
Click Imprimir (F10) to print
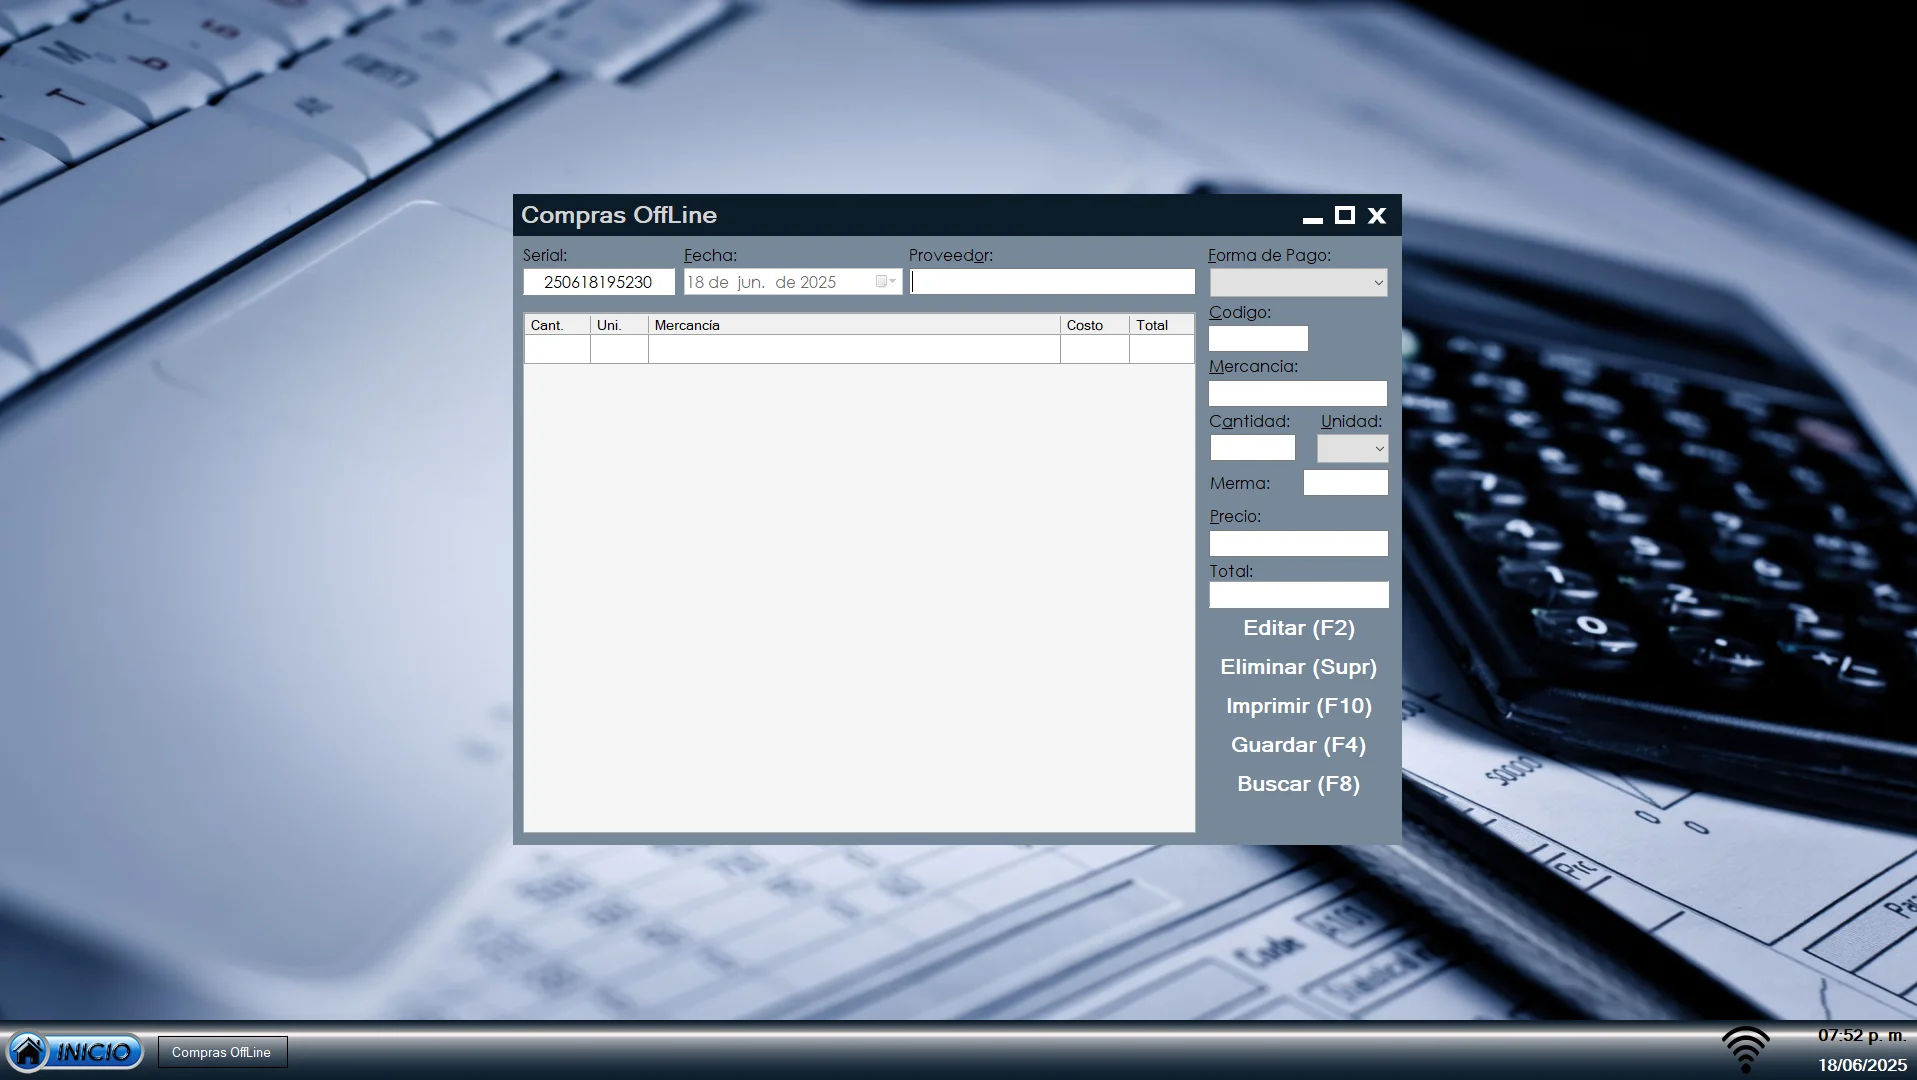coord(1297,705)
